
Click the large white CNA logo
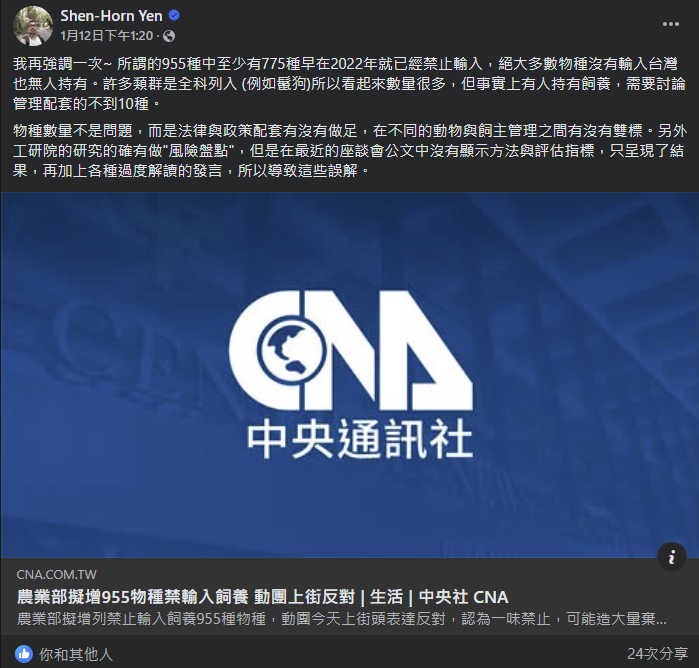click(351, 350)
